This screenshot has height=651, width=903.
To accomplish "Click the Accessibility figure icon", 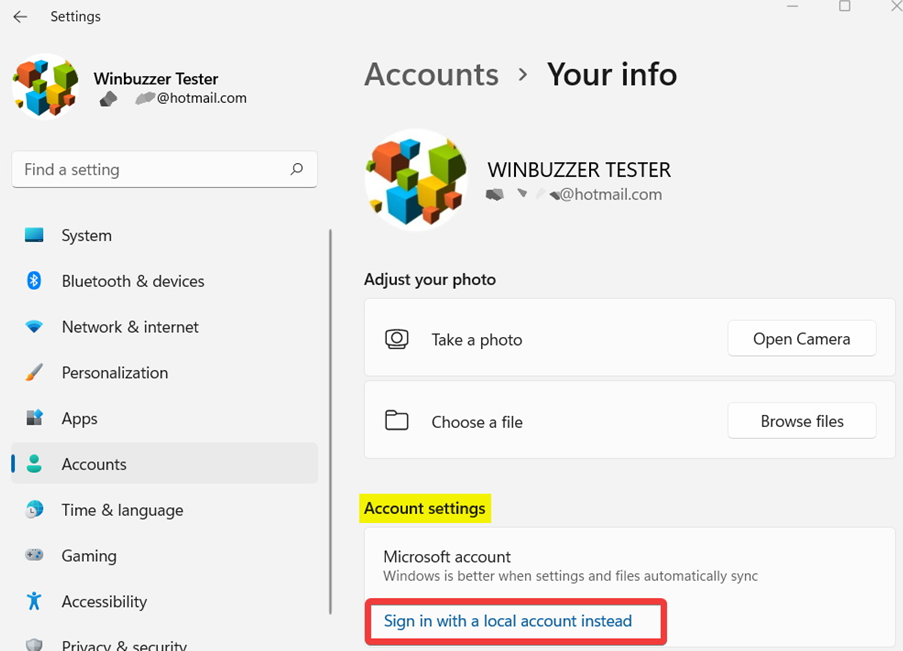I will [x=34, y=601].
